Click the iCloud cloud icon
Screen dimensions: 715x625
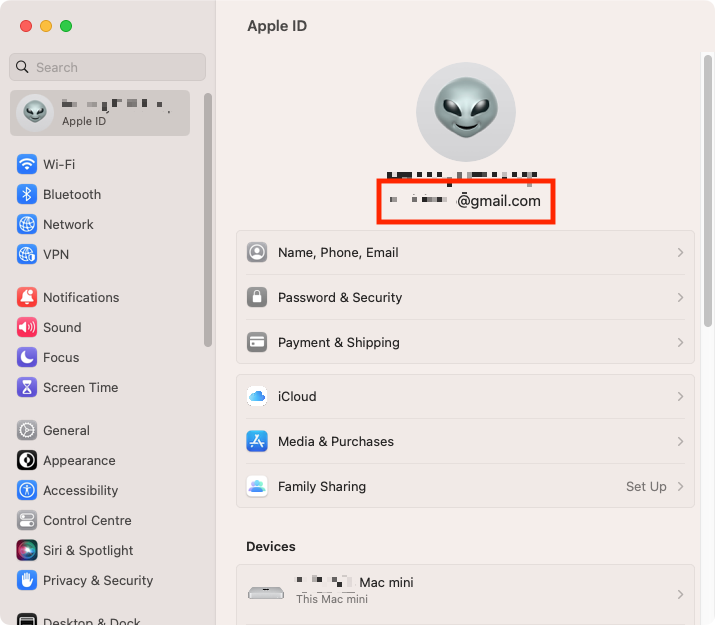click(257, 396)
